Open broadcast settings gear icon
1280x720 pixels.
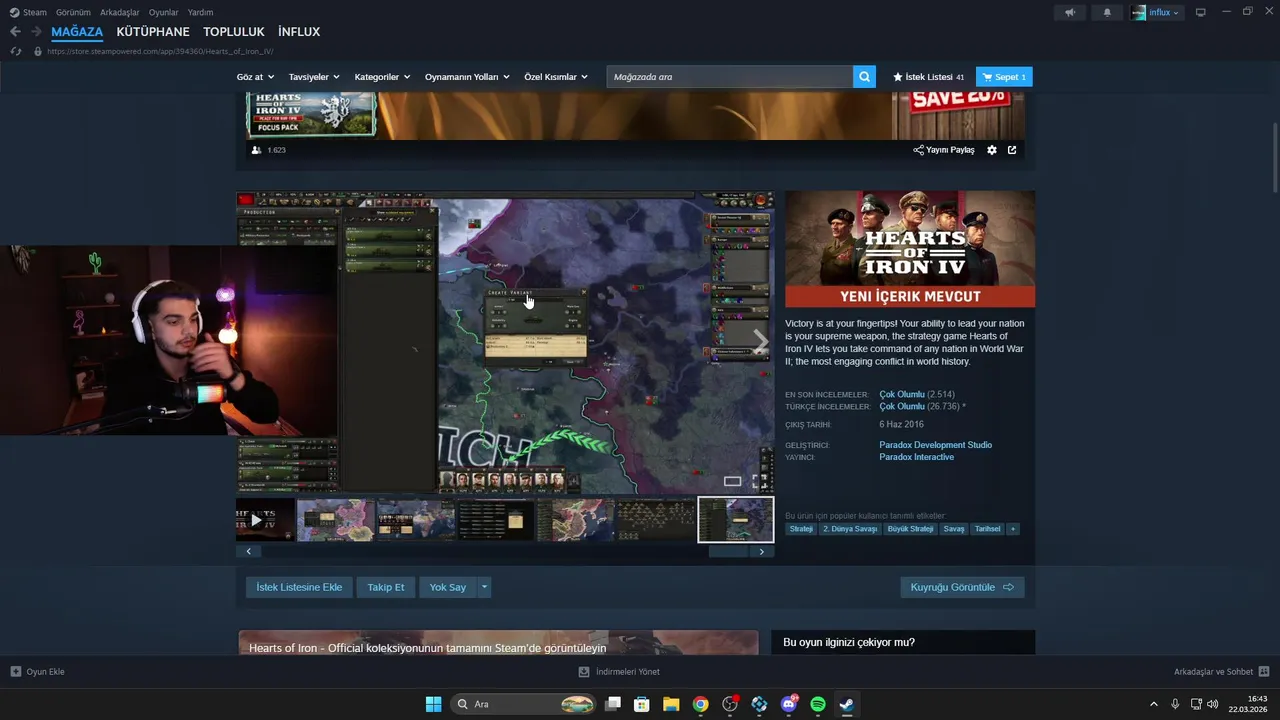coord(992,150)
